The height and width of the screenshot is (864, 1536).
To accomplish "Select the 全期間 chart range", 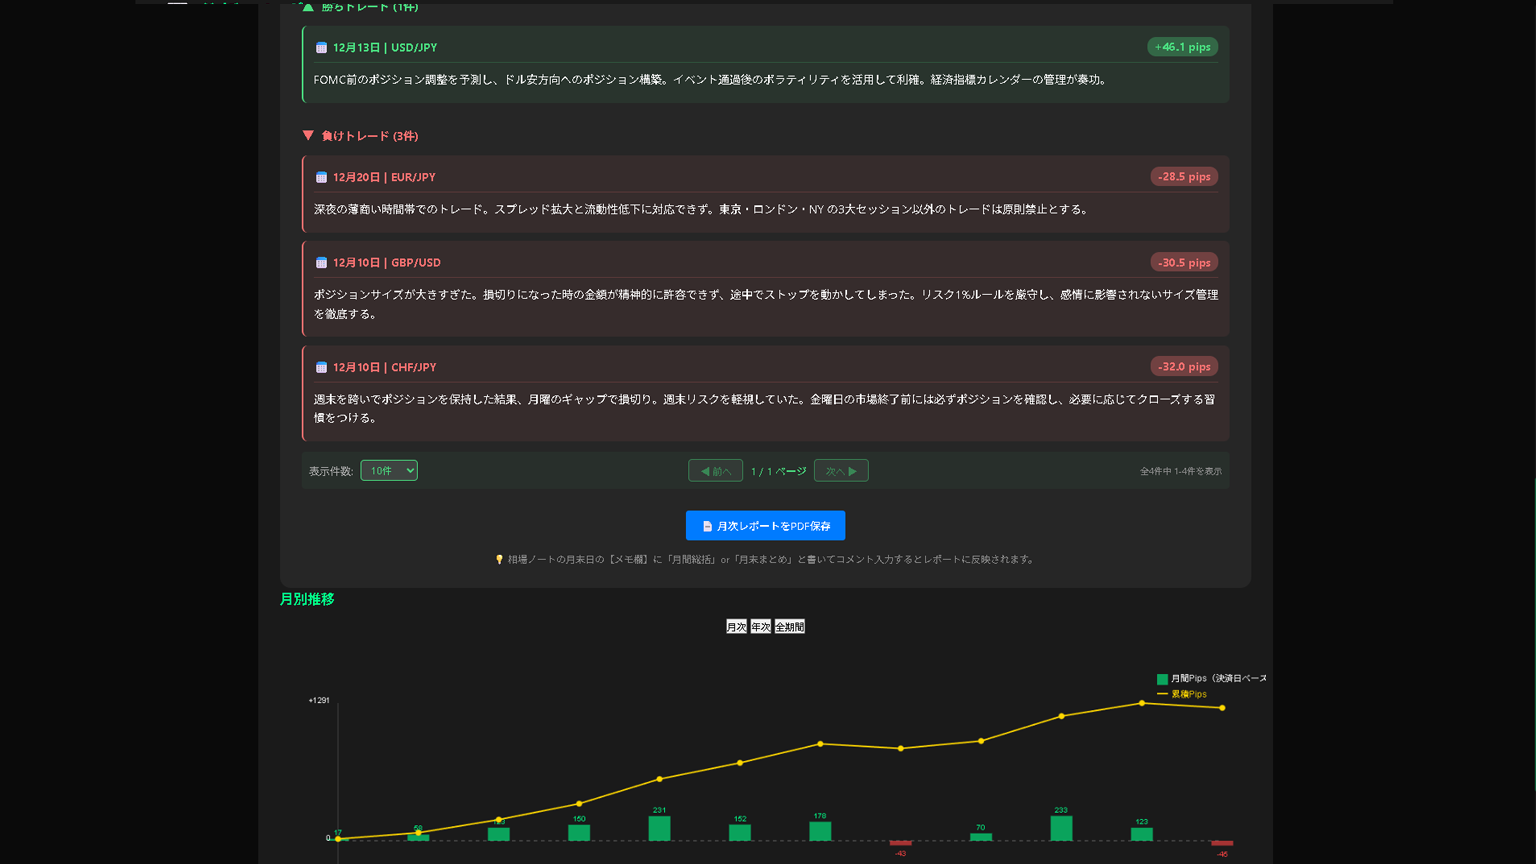I will tap(789, 627).
